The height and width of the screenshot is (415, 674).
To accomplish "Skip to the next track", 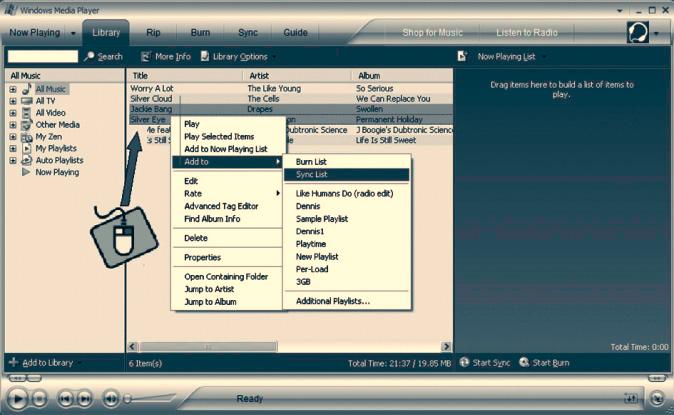I will [x=84, y=399].
